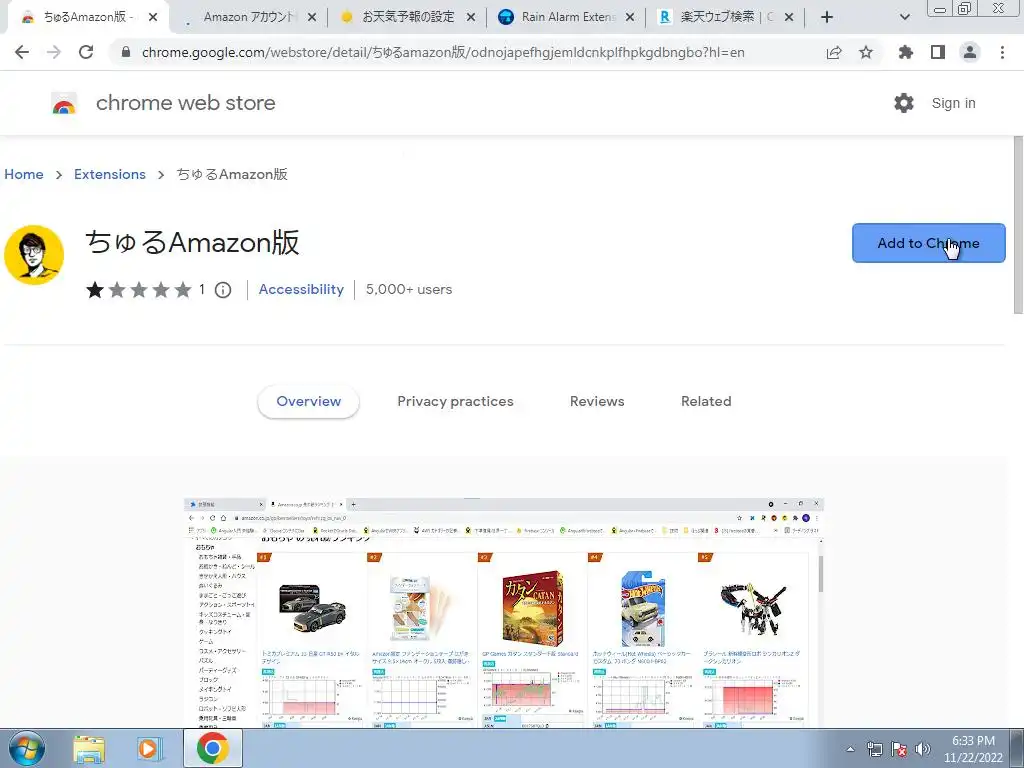This screenshot has height=768, width=1024.
Task: Open new tab with plus button
Action: (x=827, y=17)
